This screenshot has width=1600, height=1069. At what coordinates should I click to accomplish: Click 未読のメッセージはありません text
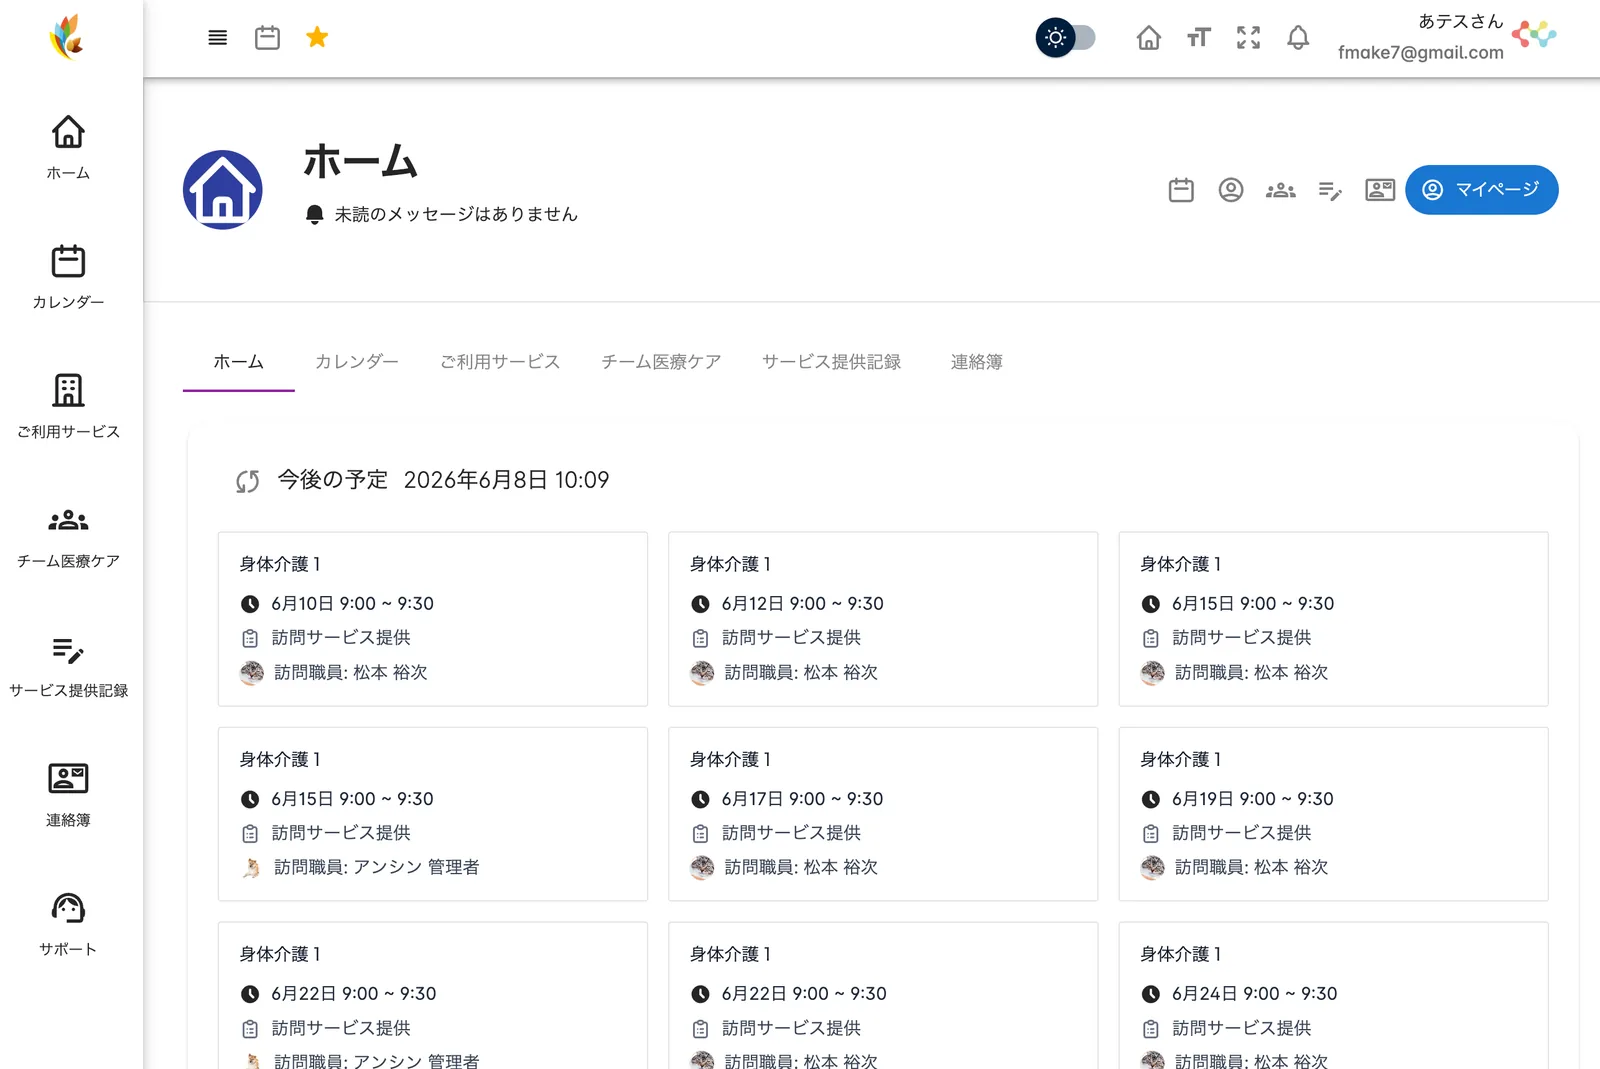tap(456, 214)
